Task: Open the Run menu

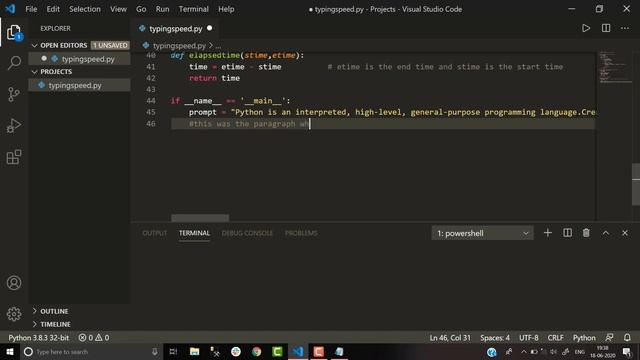Action: pos(162,9)
